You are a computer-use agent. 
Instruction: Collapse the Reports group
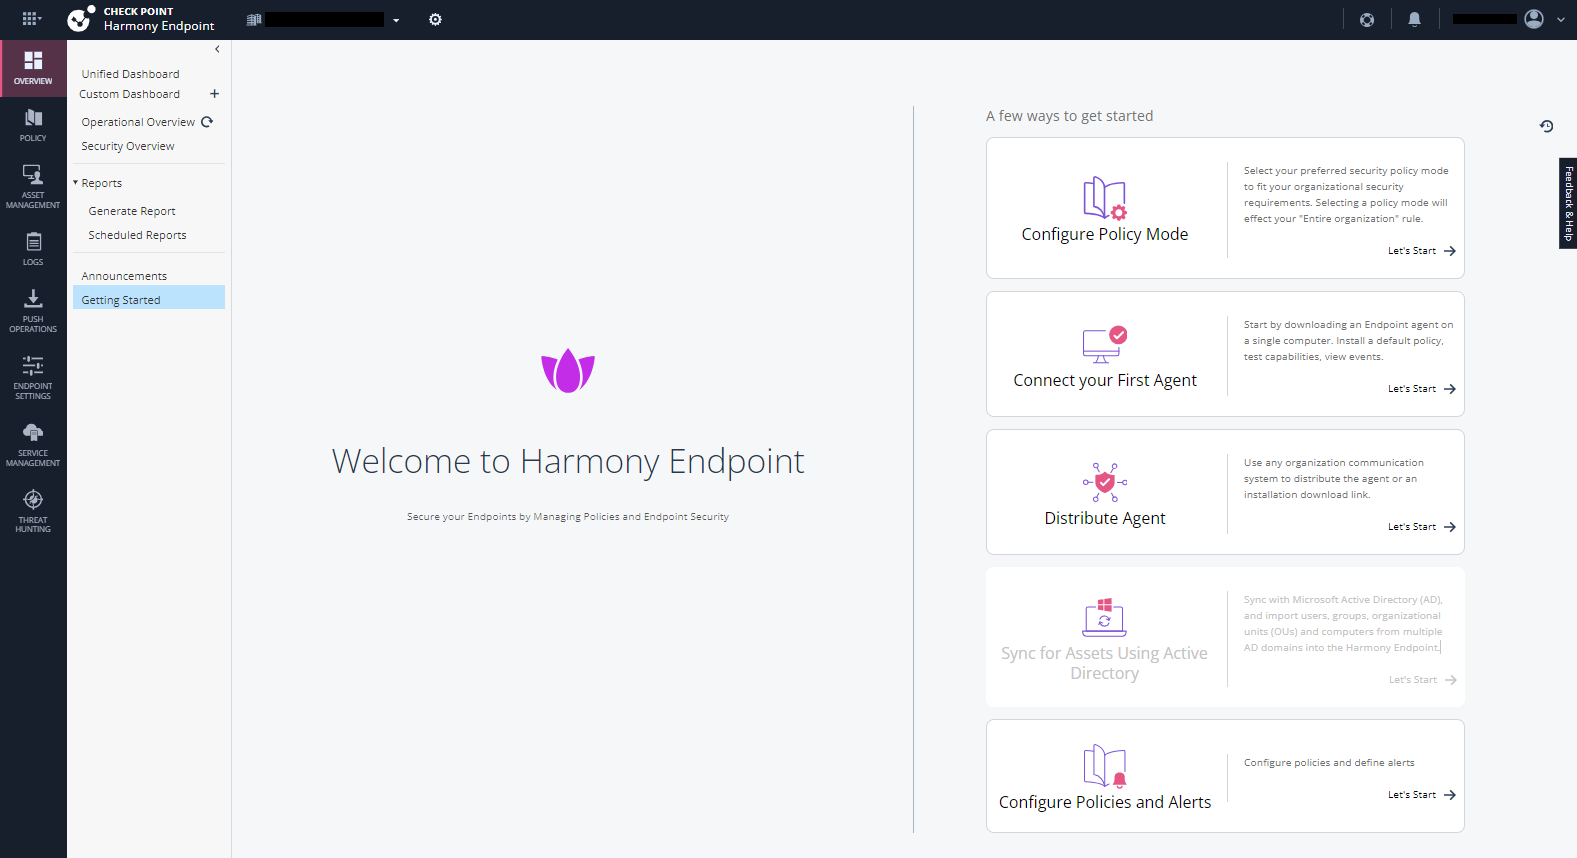pos(75,183)
